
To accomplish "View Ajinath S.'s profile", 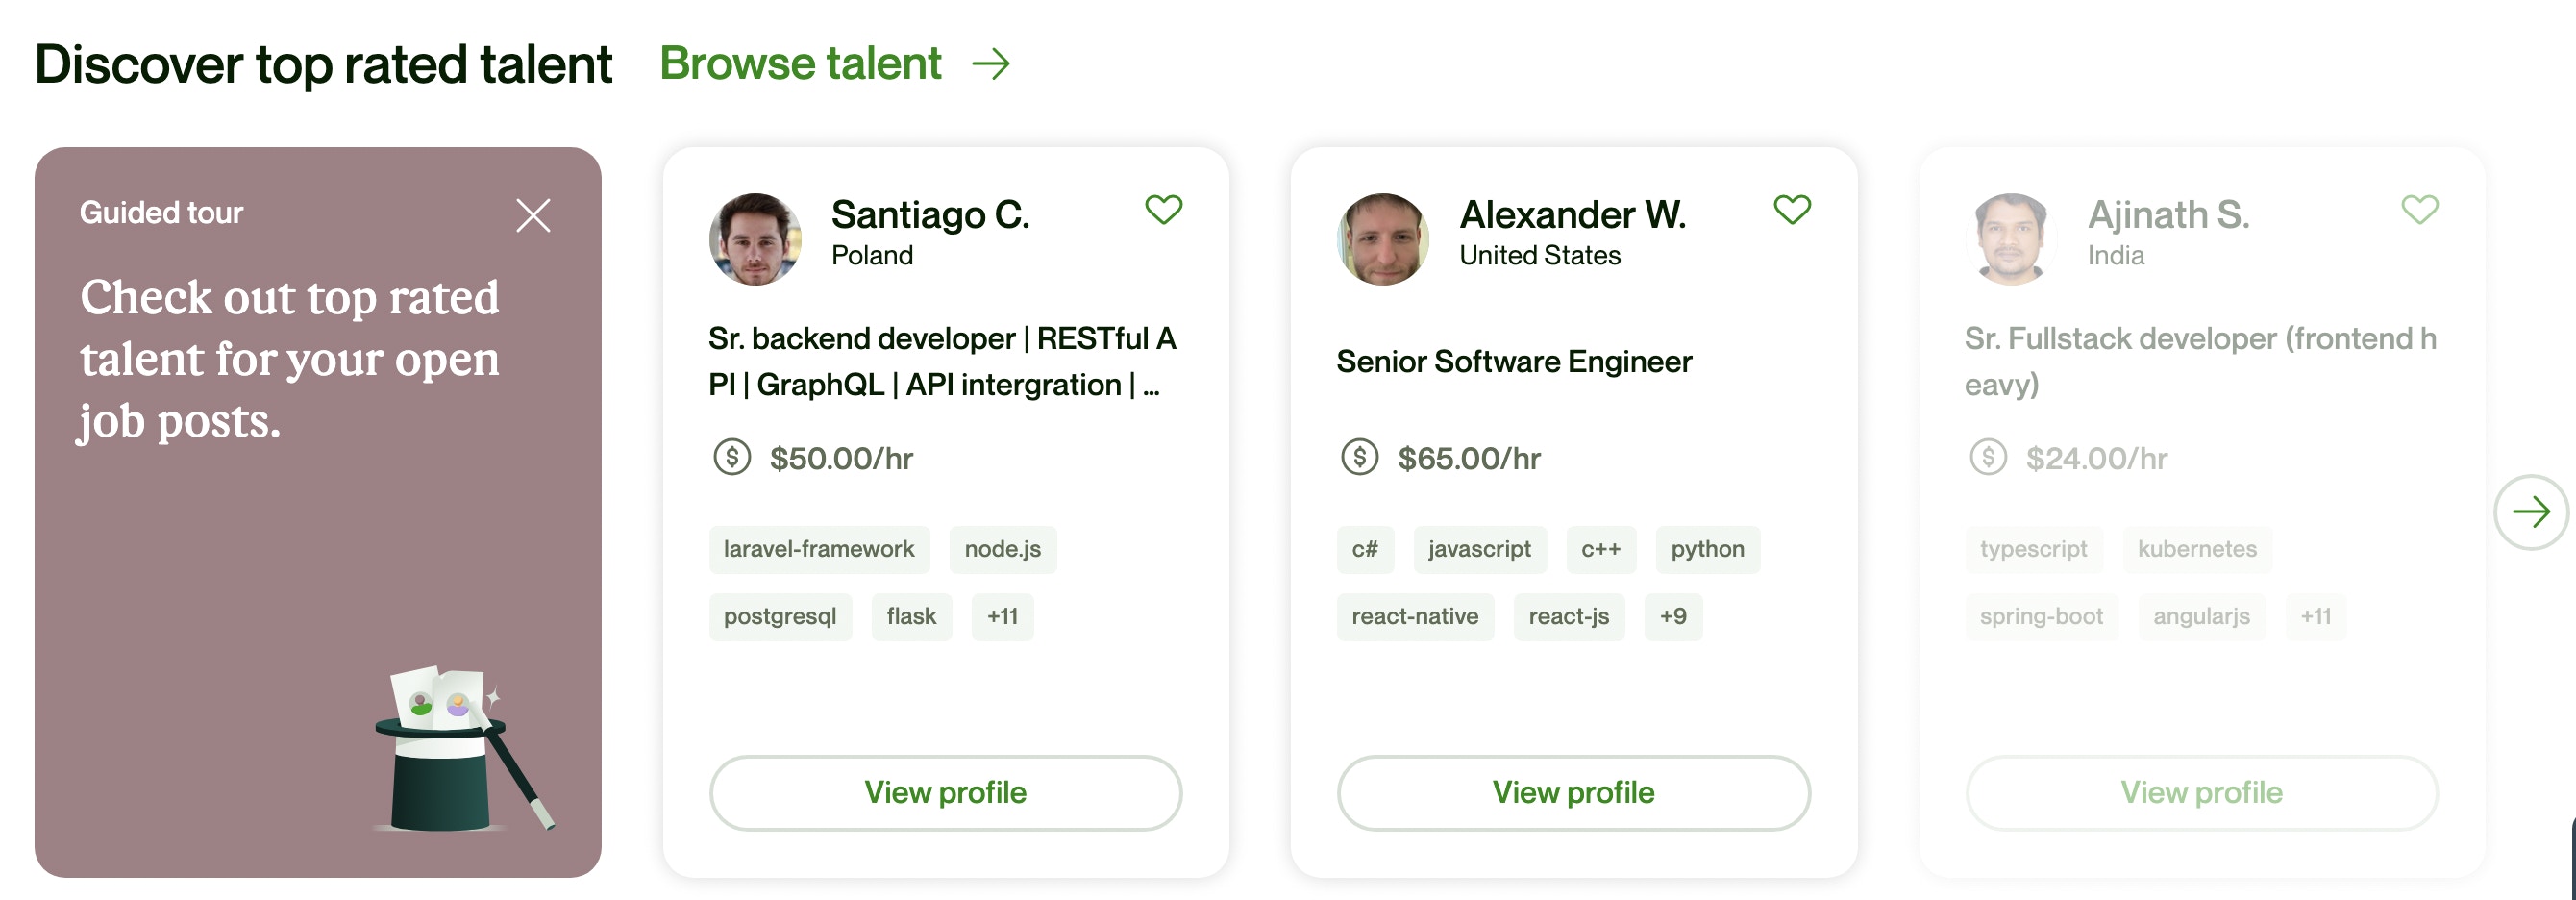I will tap(2201, 792).
